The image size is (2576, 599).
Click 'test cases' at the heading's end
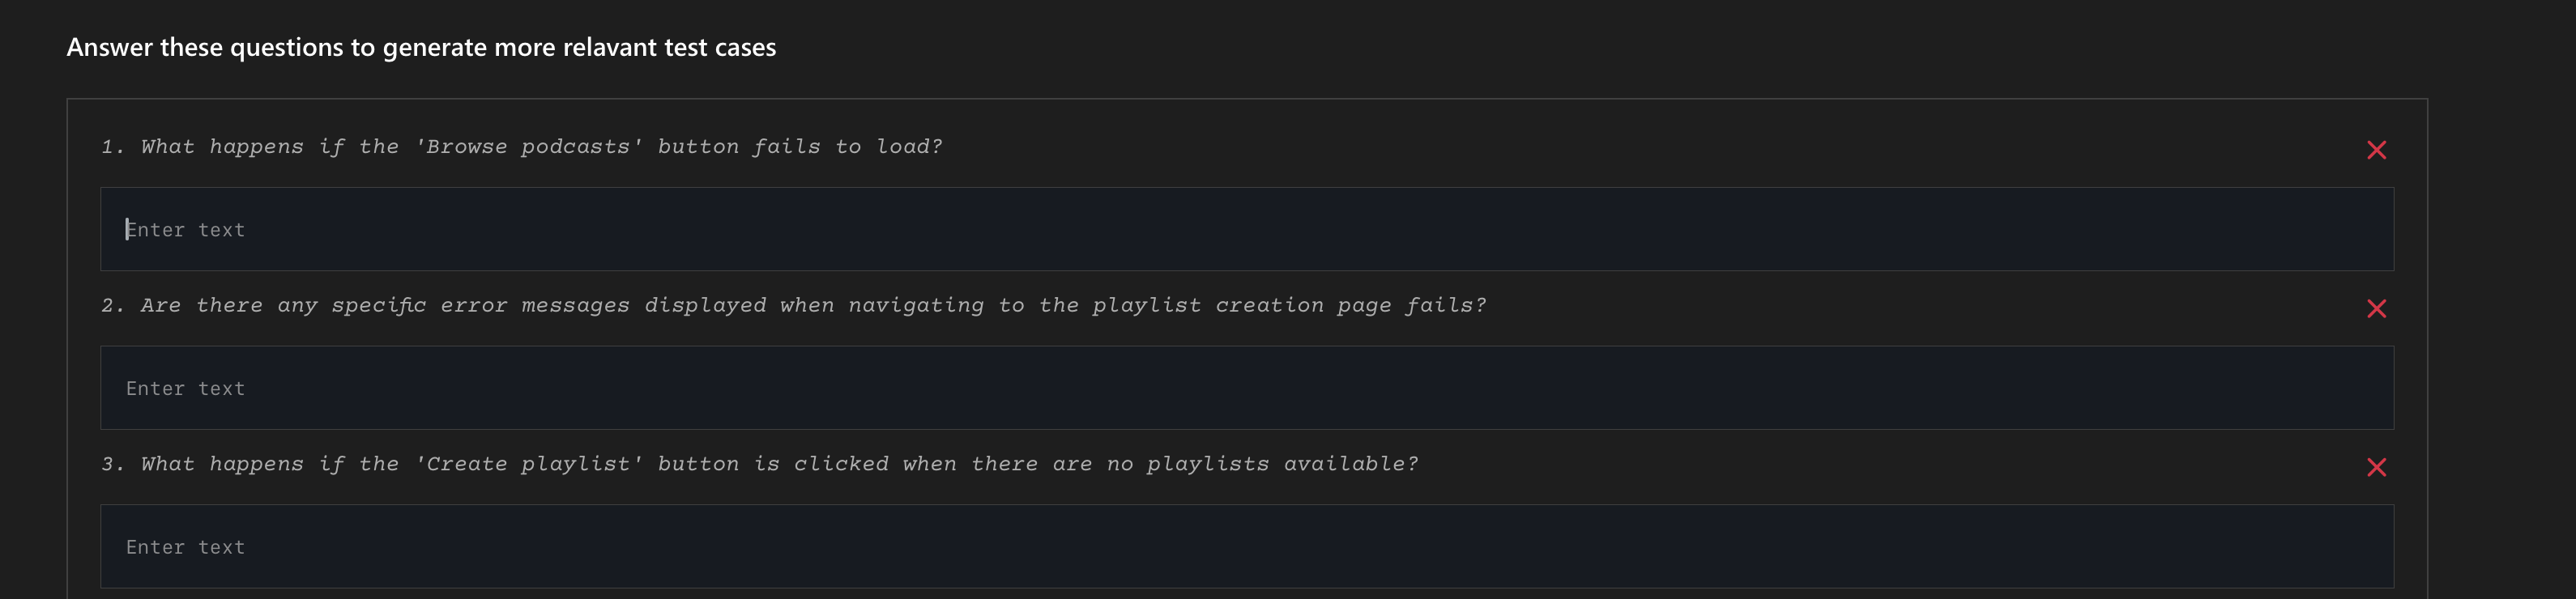tap(720, 47)
